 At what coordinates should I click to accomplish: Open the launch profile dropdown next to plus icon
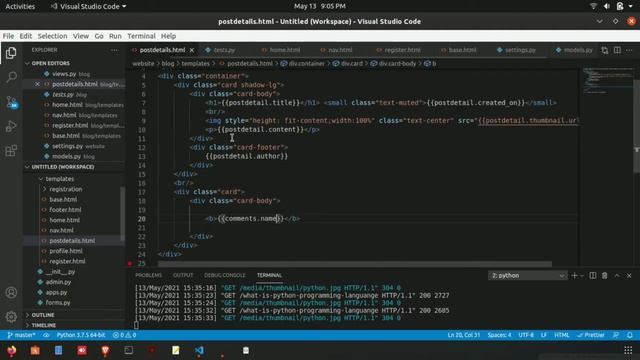[x=582, y=276]
